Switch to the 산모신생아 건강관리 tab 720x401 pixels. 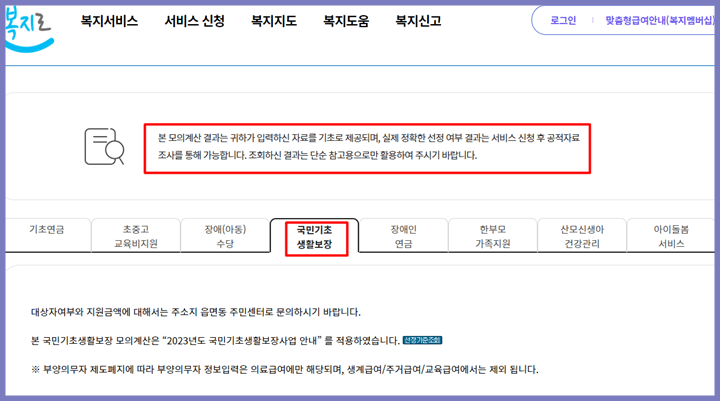pos(582,236)
